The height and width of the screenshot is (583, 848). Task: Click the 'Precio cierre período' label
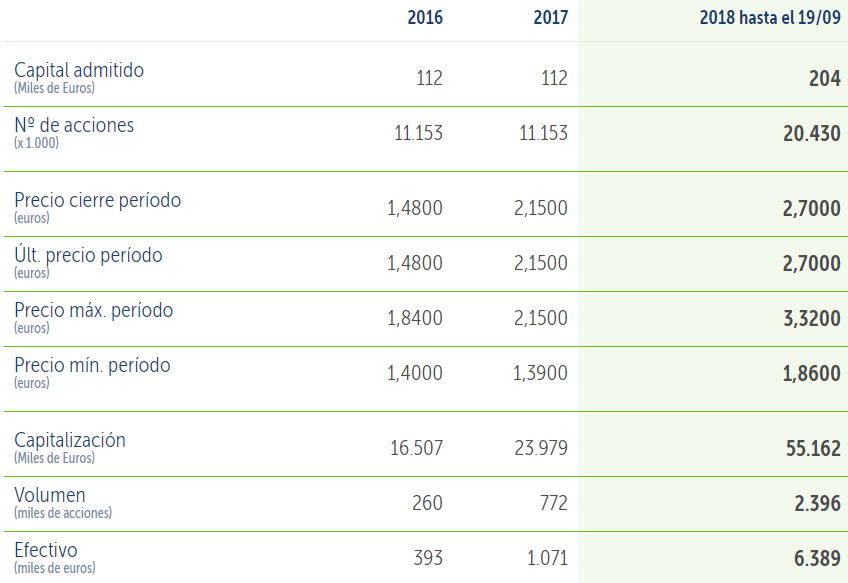tap(98, 200)
